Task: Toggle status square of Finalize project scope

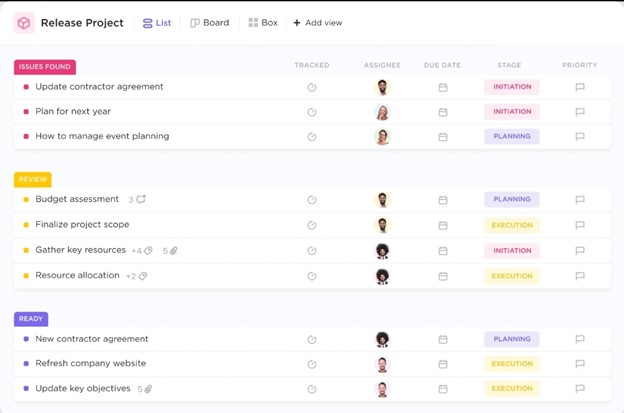Action: tap(26, 226)
